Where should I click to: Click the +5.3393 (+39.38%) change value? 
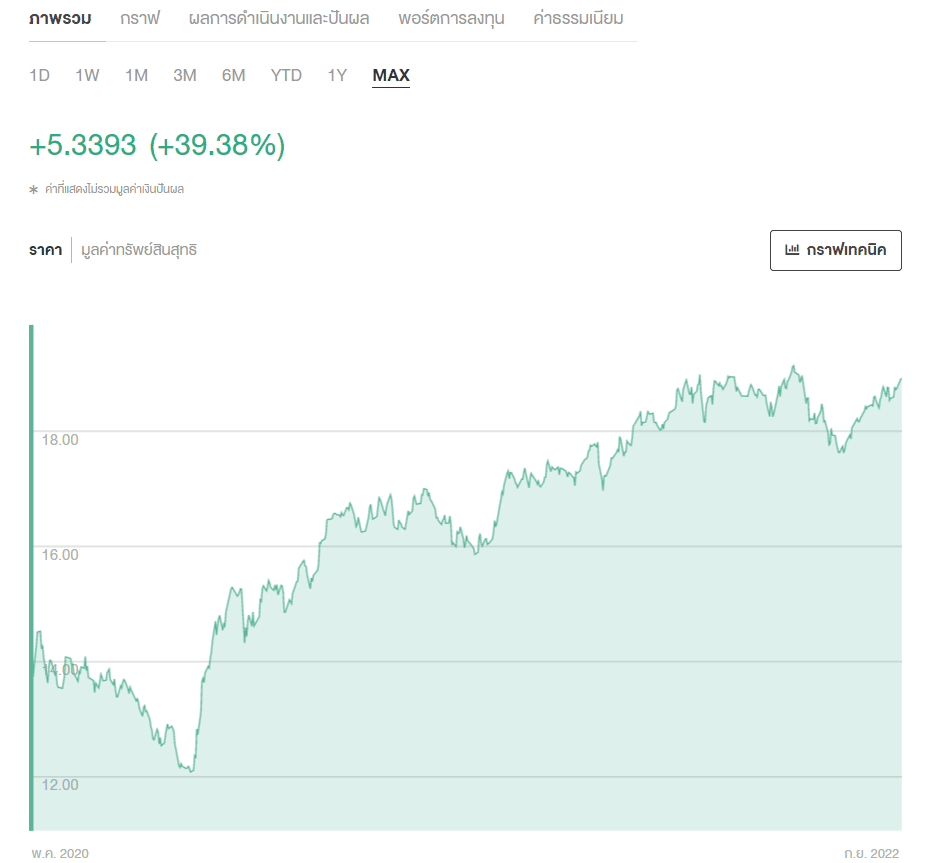click(x=157, y=146)
